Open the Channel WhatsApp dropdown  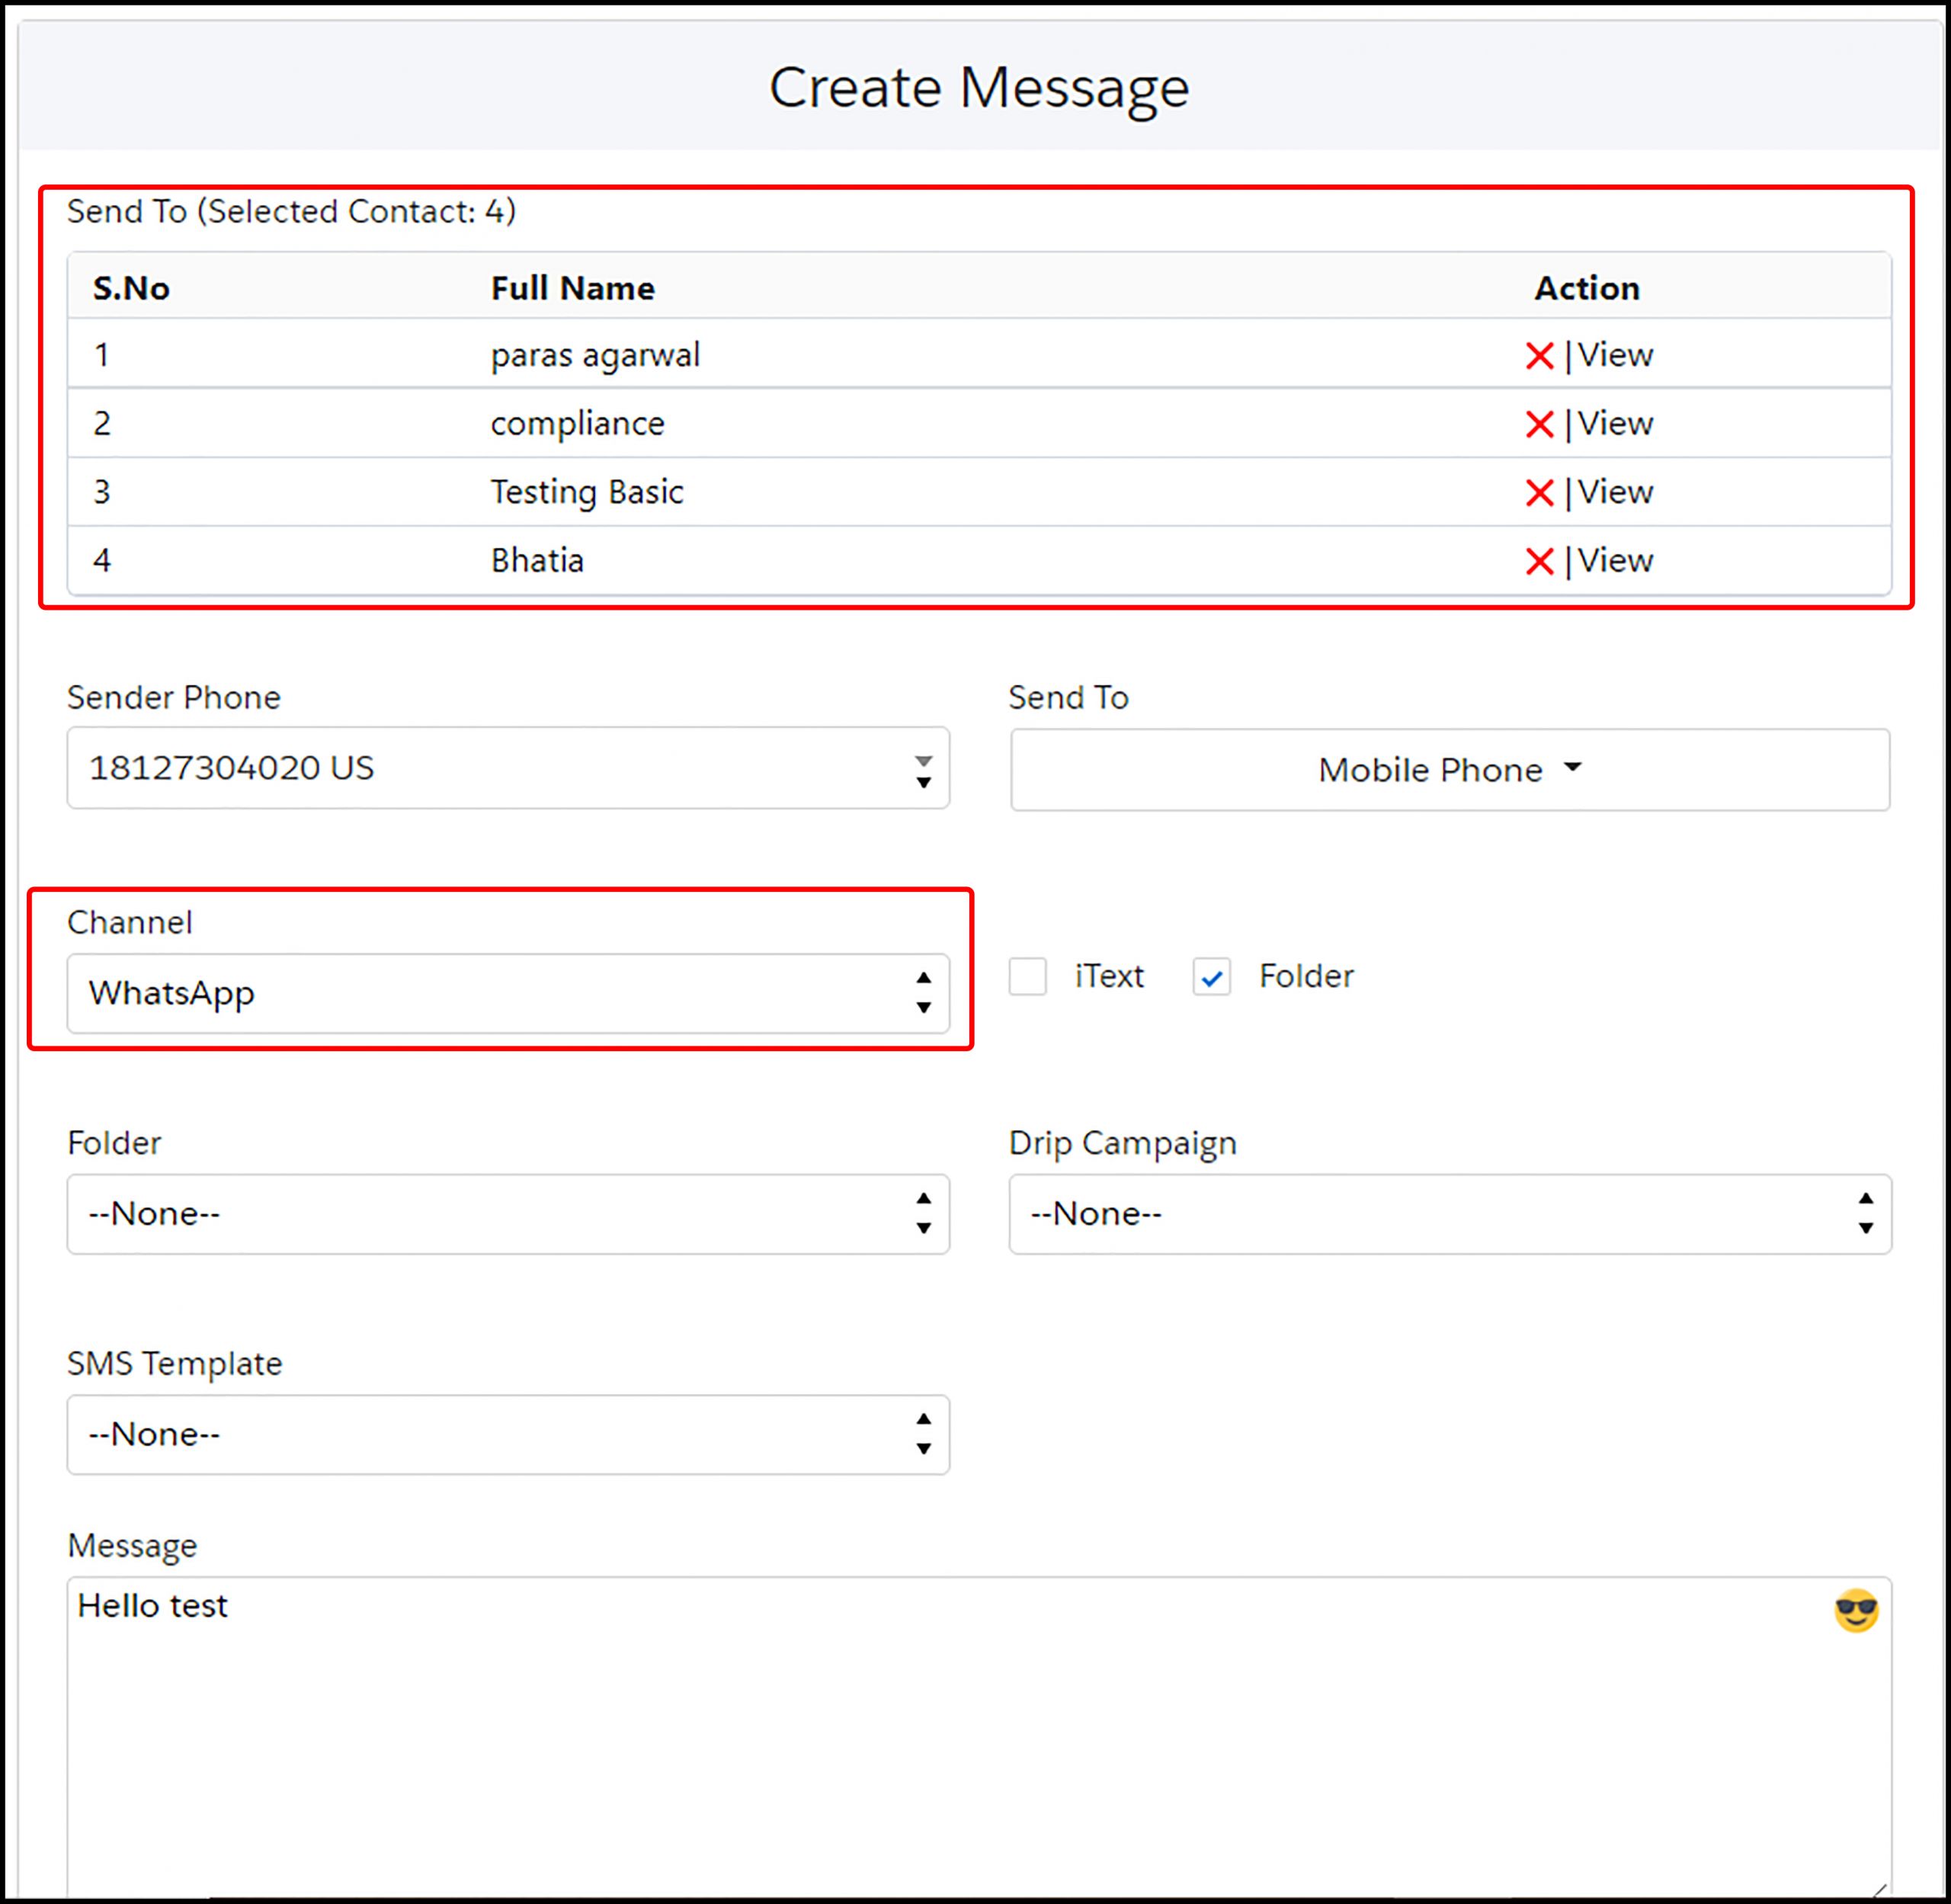pyautogui.click(x=508, y=993)
